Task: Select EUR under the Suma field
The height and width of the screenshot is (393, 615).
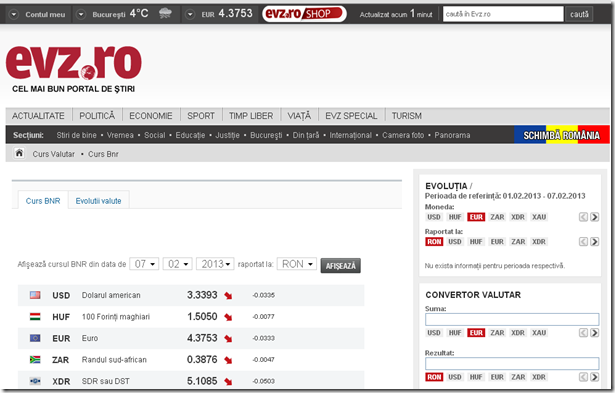Action: pyautogui.click(x=476, y=333)
